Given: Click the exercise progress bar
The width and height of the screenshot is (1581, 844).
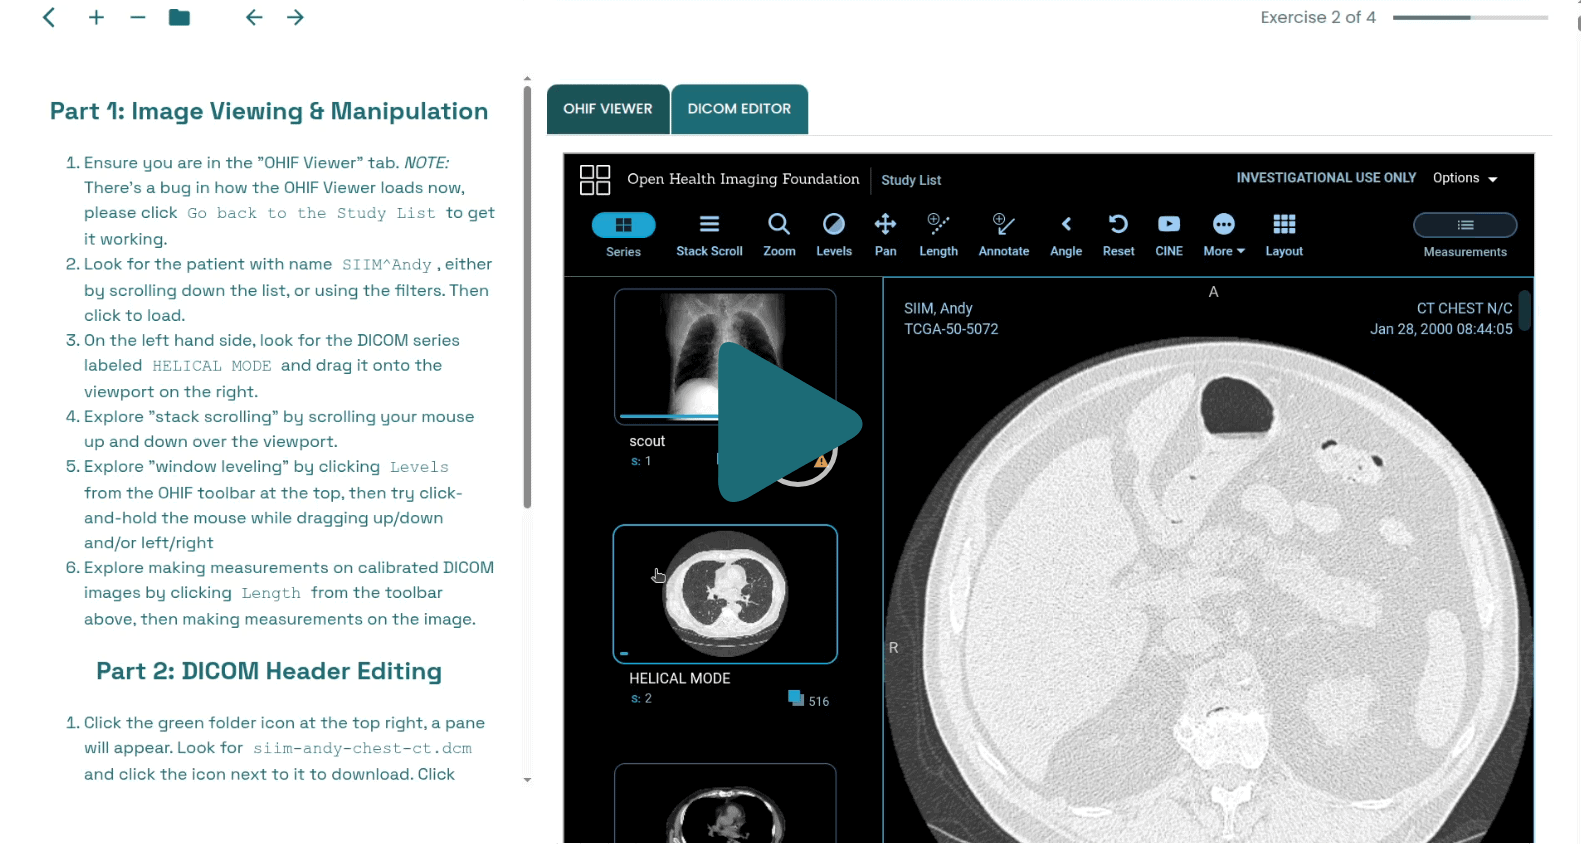Looking at the screenshot, I should [1470, 17].
